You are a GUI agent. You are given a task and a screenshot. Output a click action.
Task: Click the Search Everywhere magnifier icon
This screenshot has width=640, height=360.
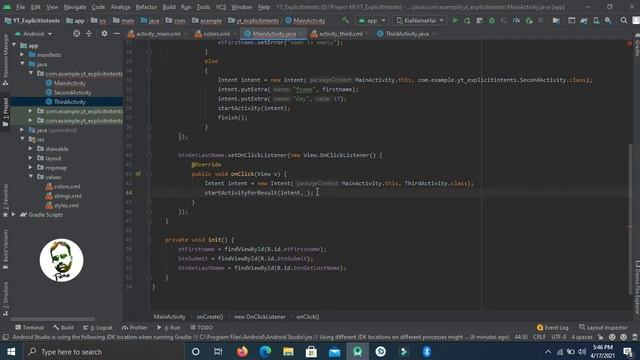point(624,20)
